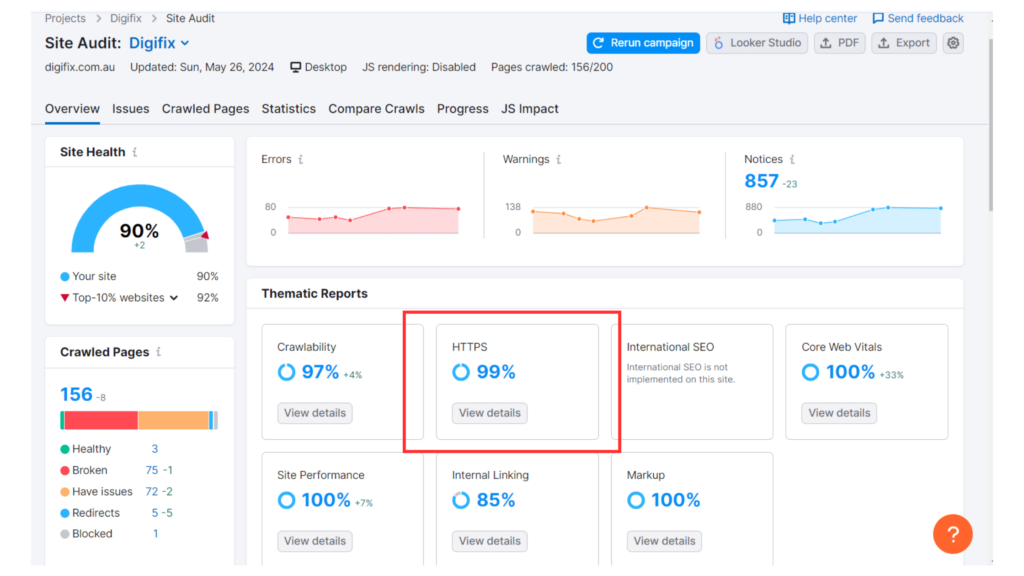The image size is (1024, 576).
Task: Open the Crawled Pages tab
Action: click(205, 109)
